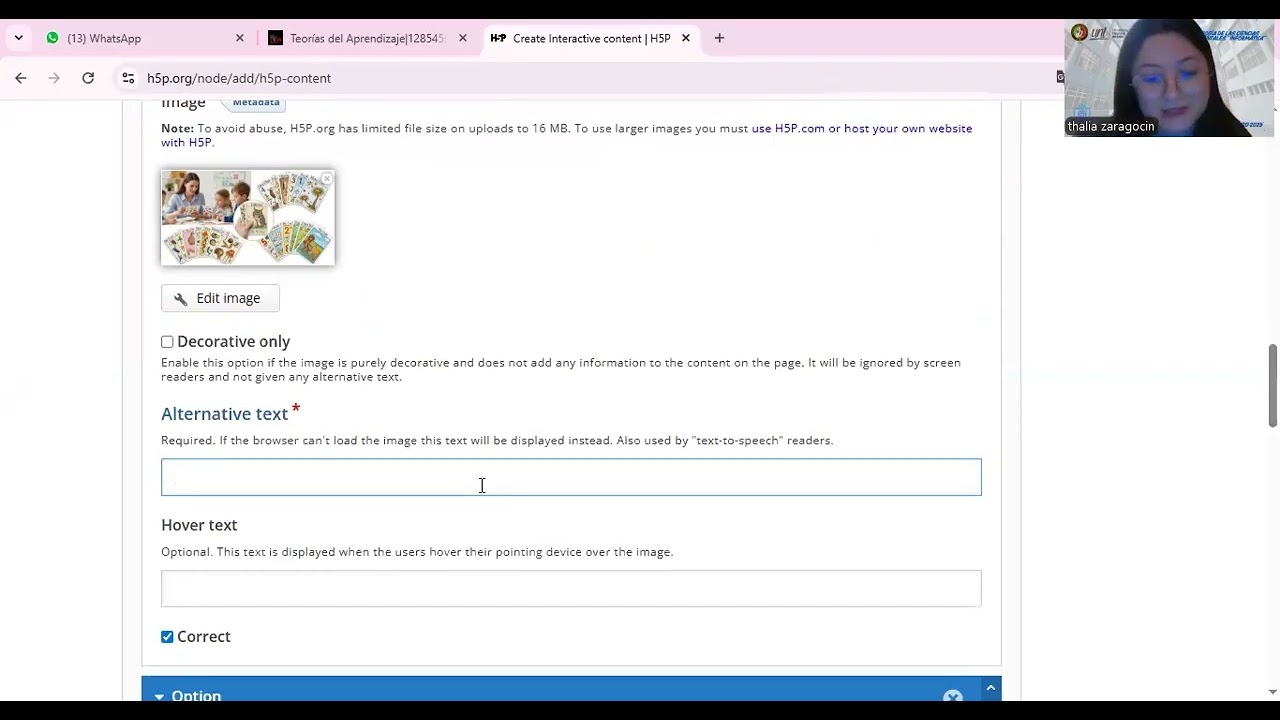Switch to Teorías del Aprendizaje tab

(366, 38)
